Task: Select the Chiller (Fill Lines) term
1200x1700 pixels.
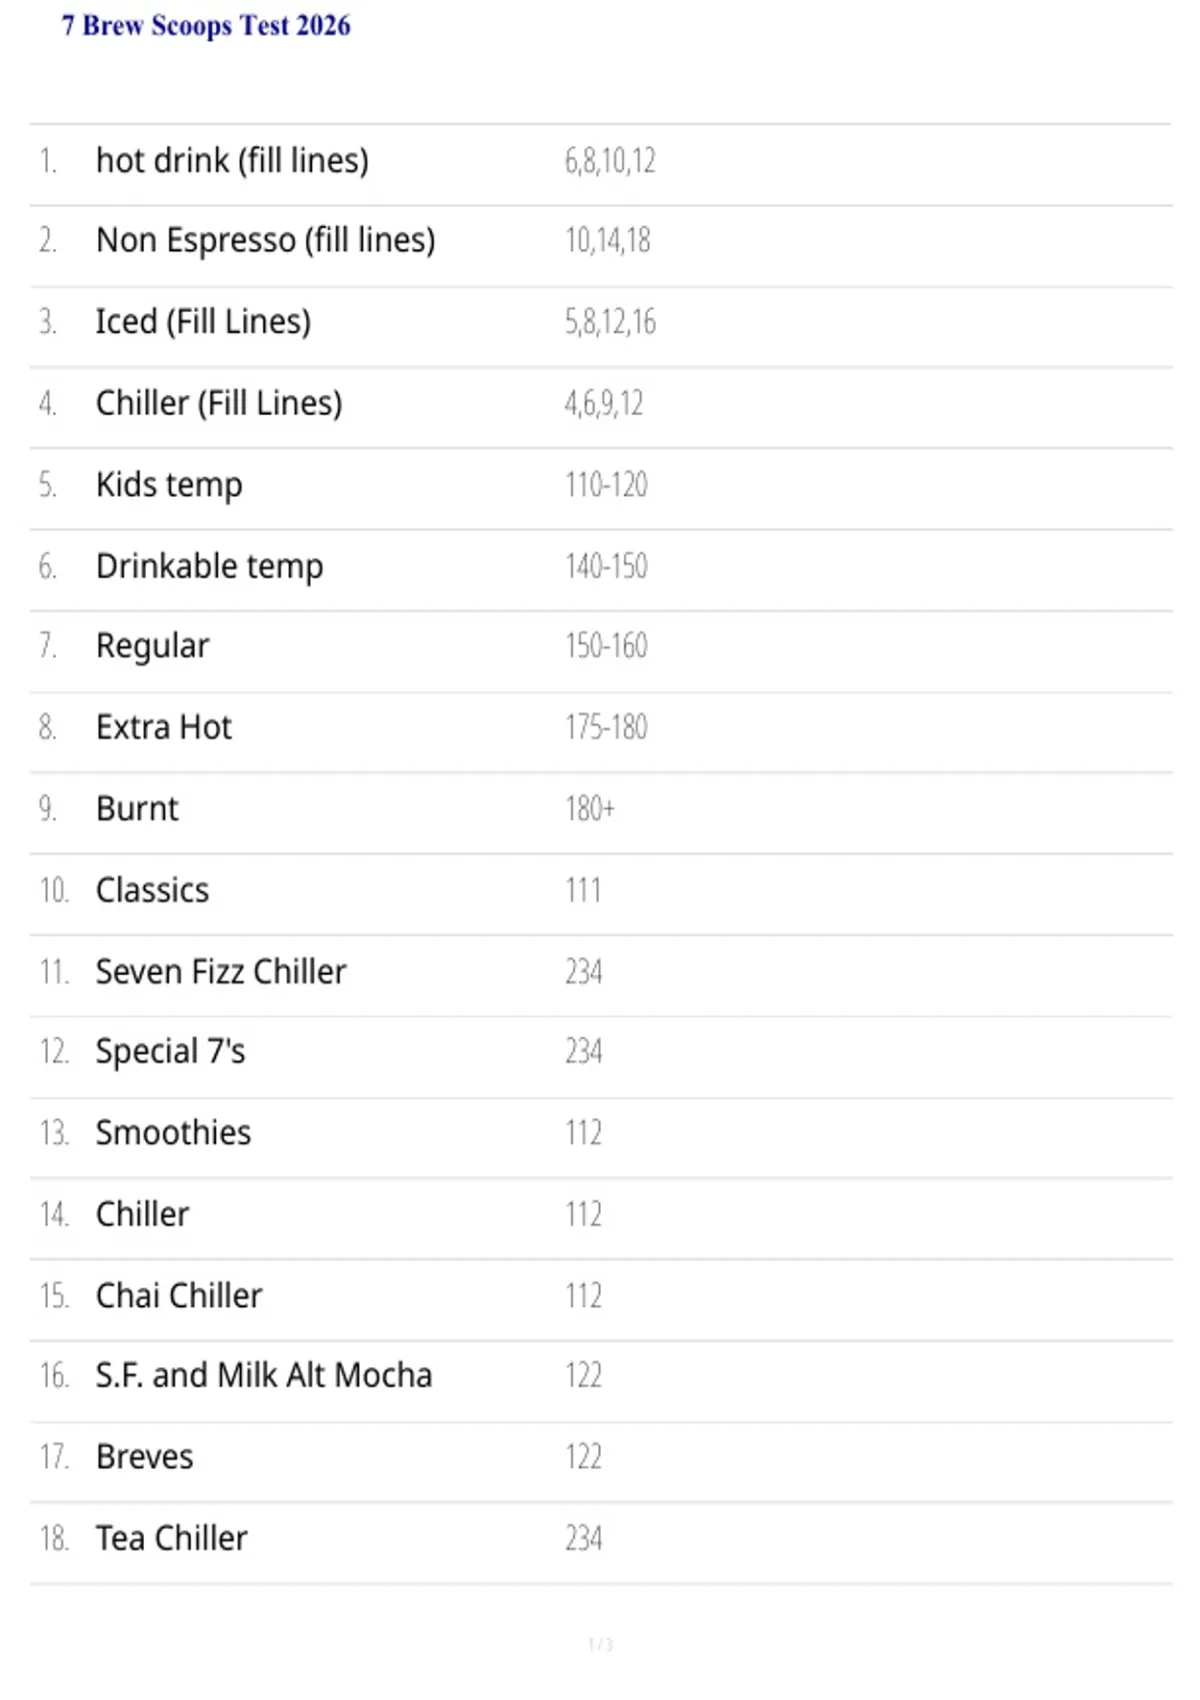Action: [219, 403]
